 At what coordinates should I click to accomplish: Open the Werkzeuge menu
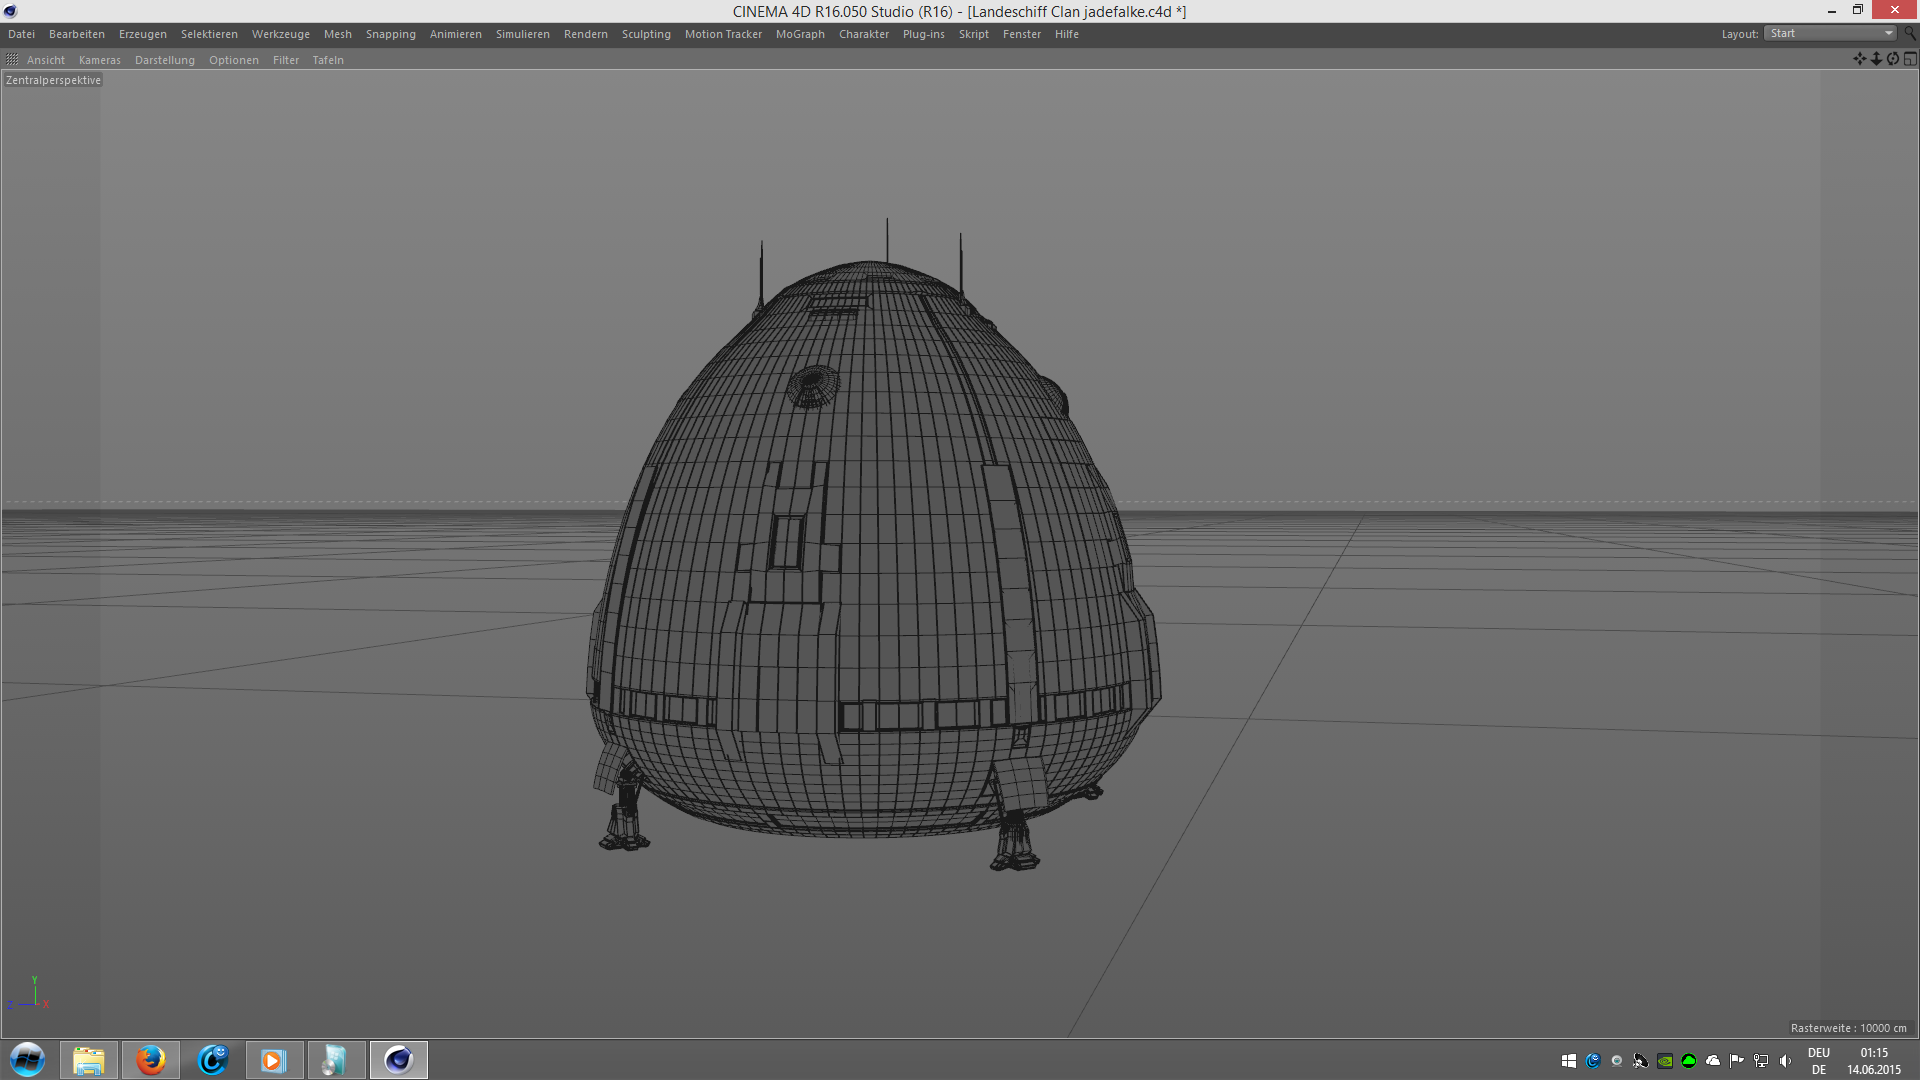281,34
